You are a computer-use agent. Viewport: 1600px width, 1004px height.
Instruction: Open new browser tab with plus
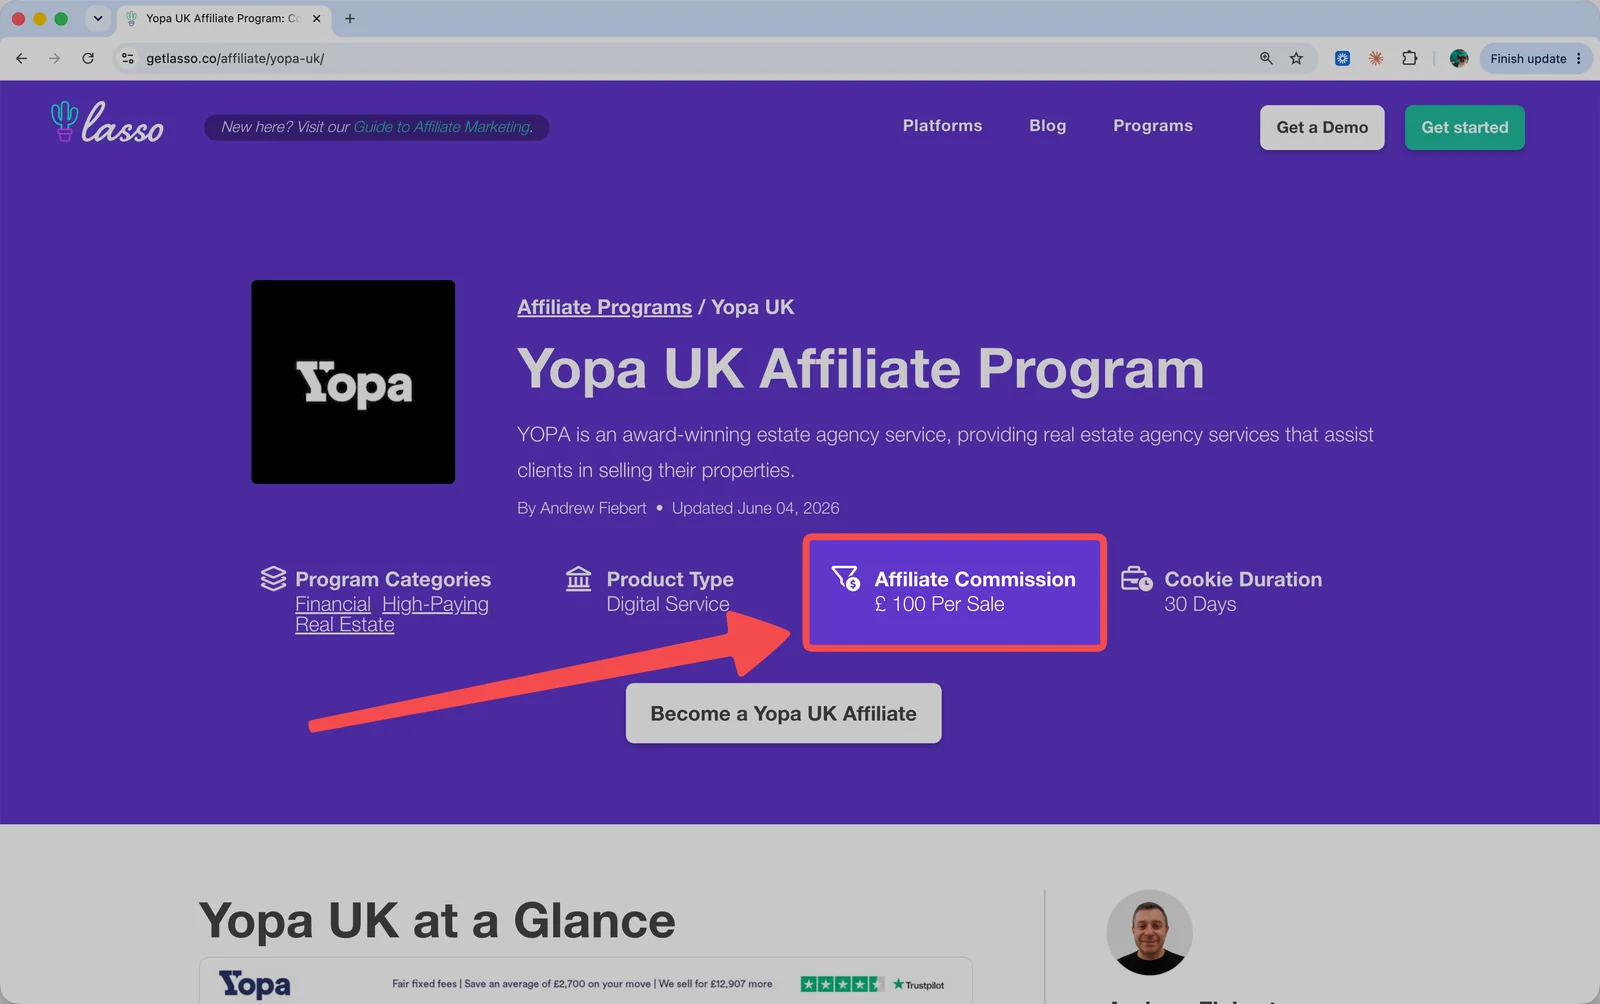[350, 18]
